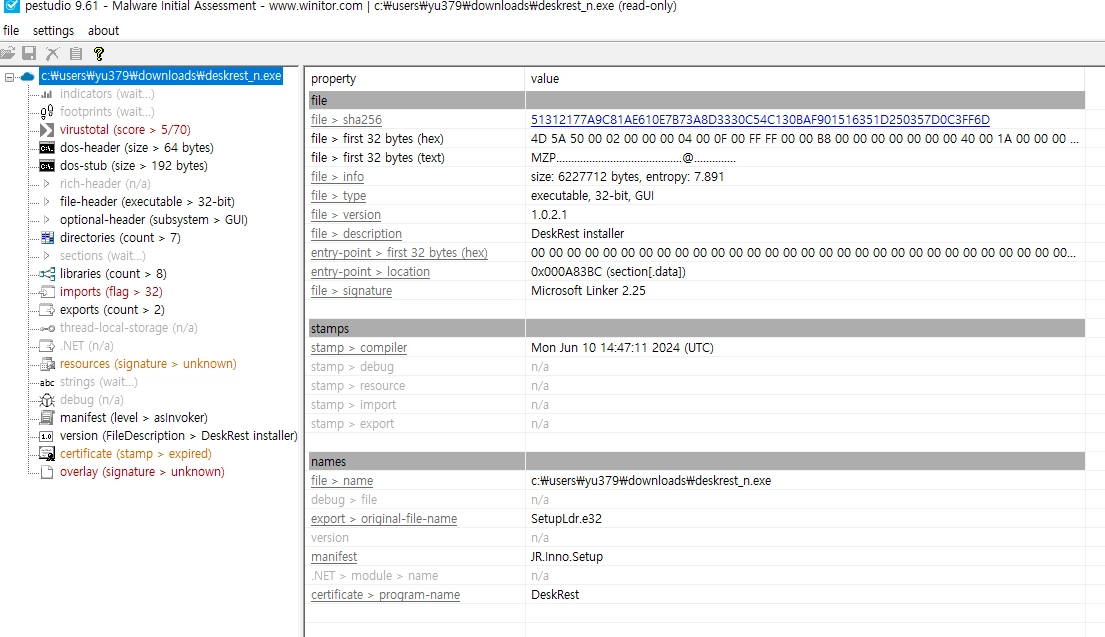Click the copy report toolbar icon
1105x637 pixels.
(76, 53)
